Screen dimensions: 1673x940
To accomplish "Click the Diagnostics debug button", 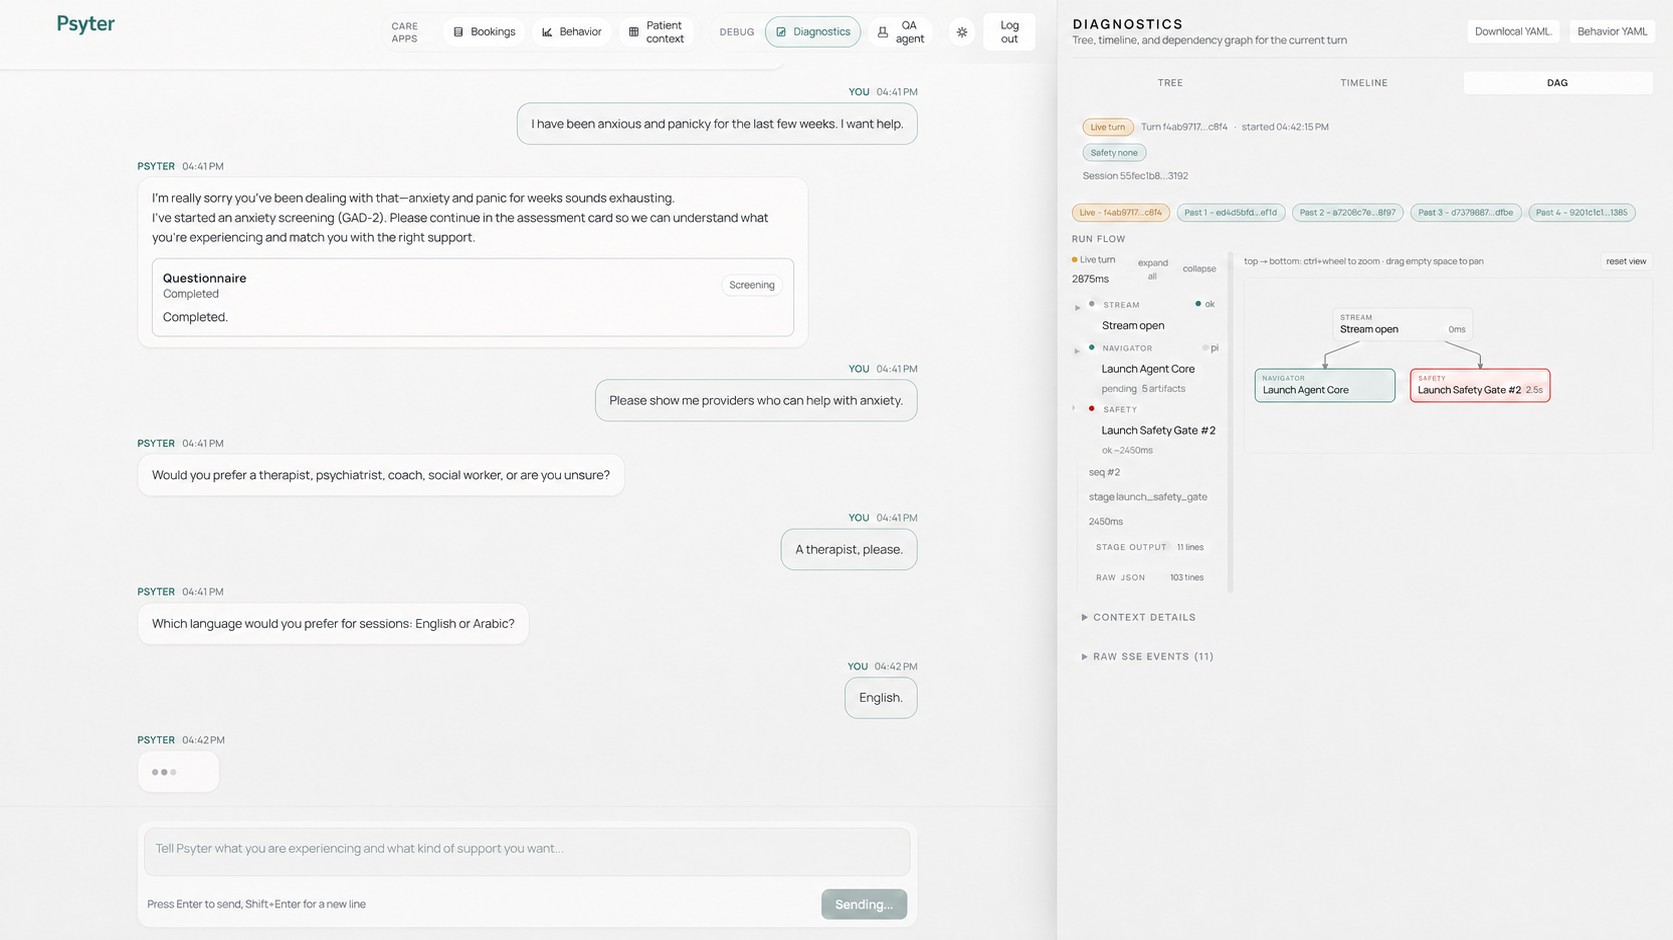I will click(x=813, y=32).
